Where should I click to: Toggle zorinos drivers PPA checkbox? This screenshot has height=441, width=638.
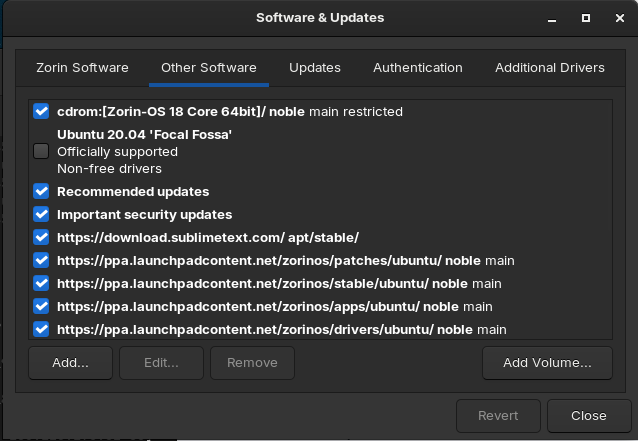pyautogui.click(x=41, y=329)
